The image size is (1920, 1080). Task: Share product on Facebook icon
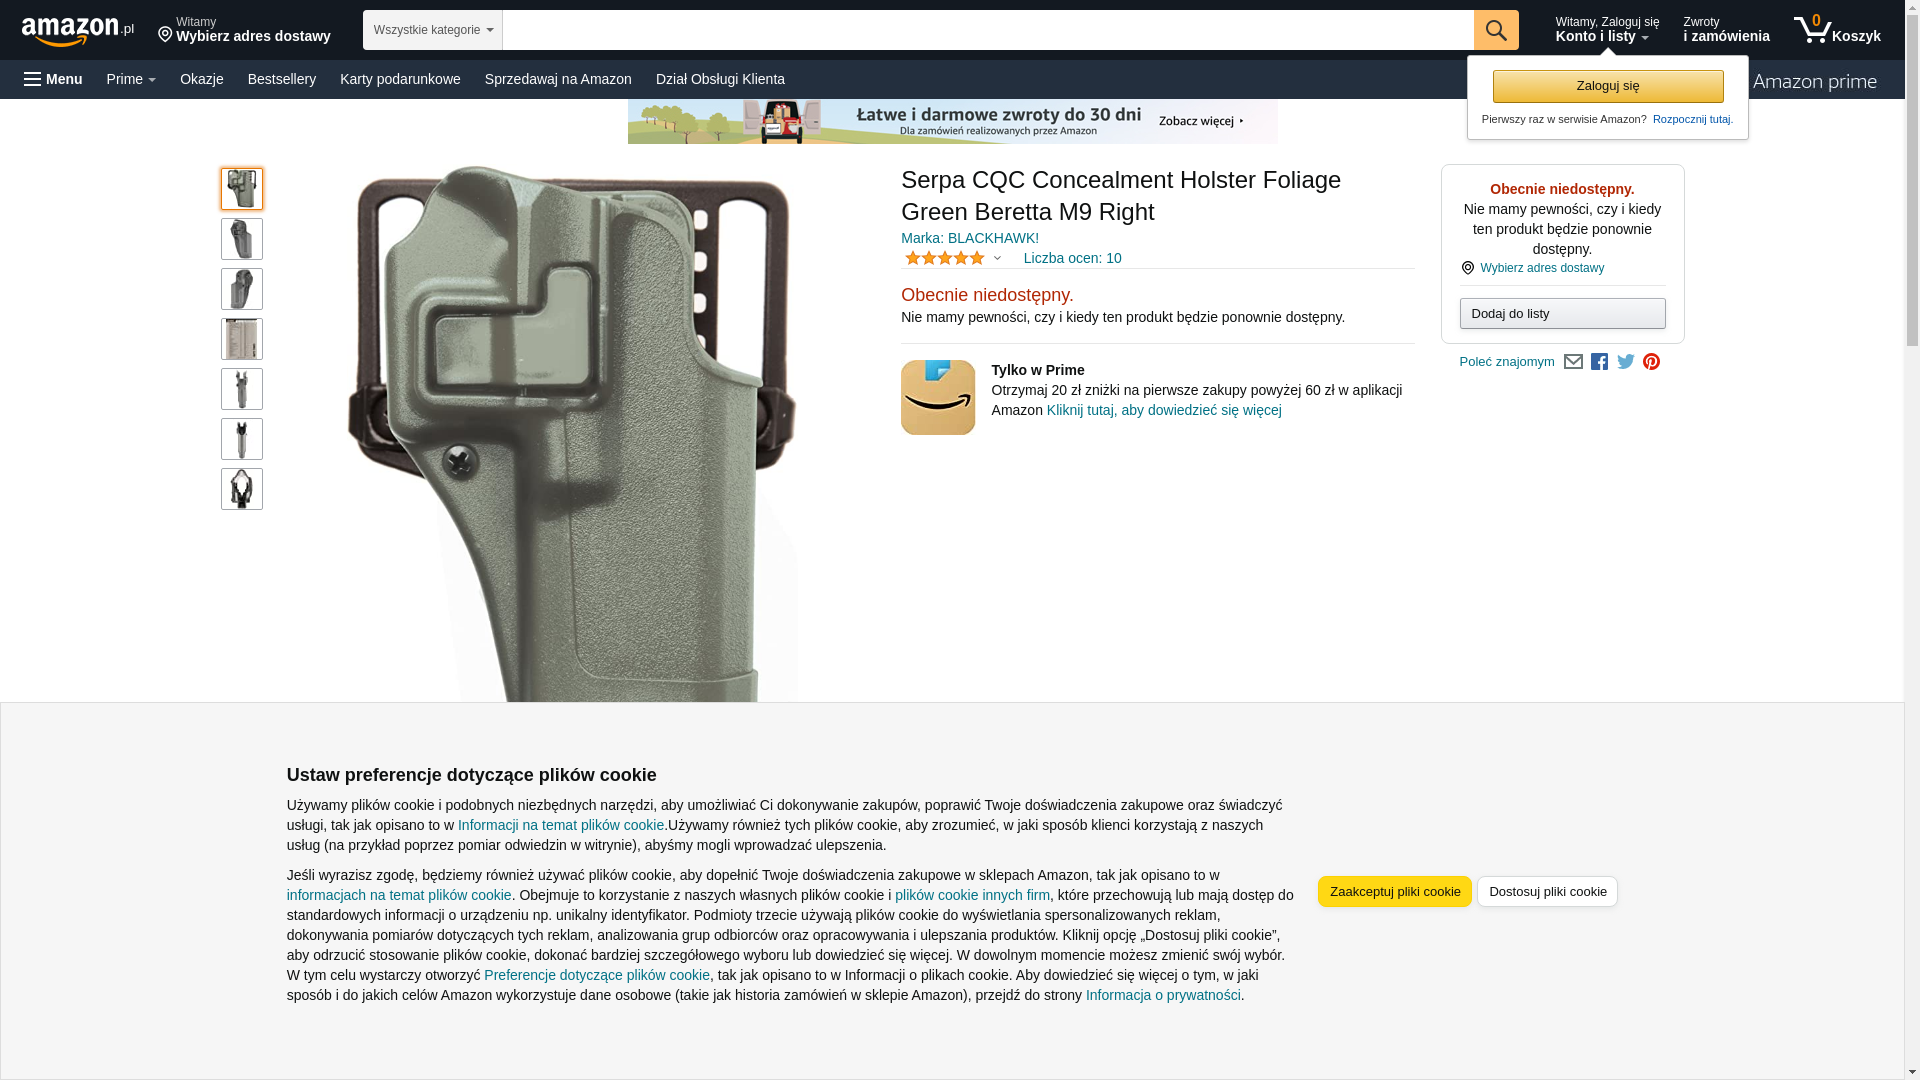(x=1600, y=362)
